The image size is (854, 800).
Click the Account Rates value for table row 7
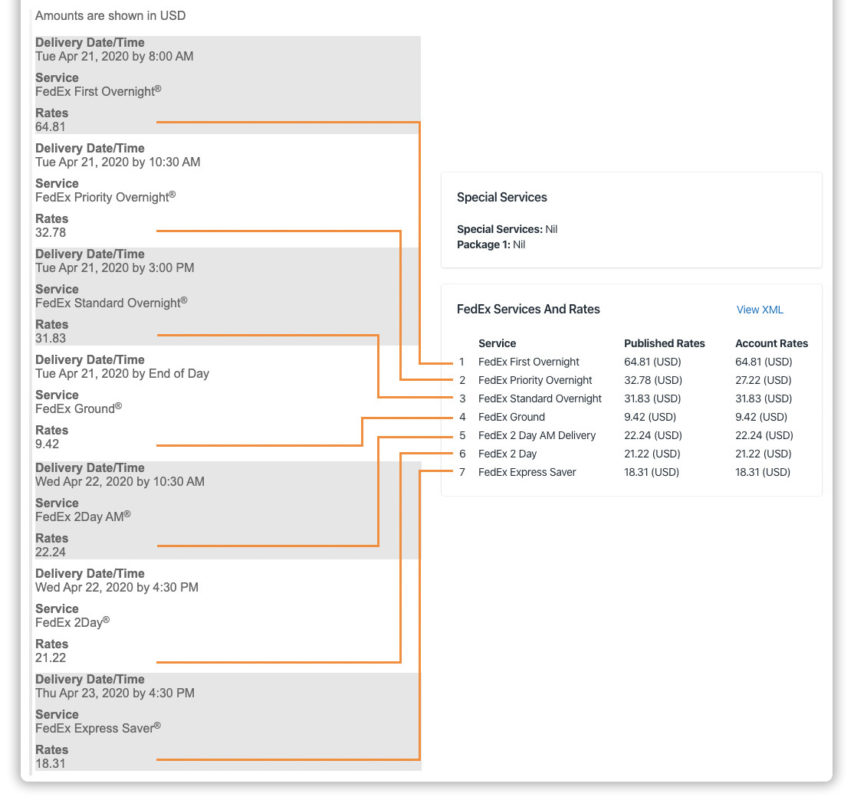pos(762,472)
